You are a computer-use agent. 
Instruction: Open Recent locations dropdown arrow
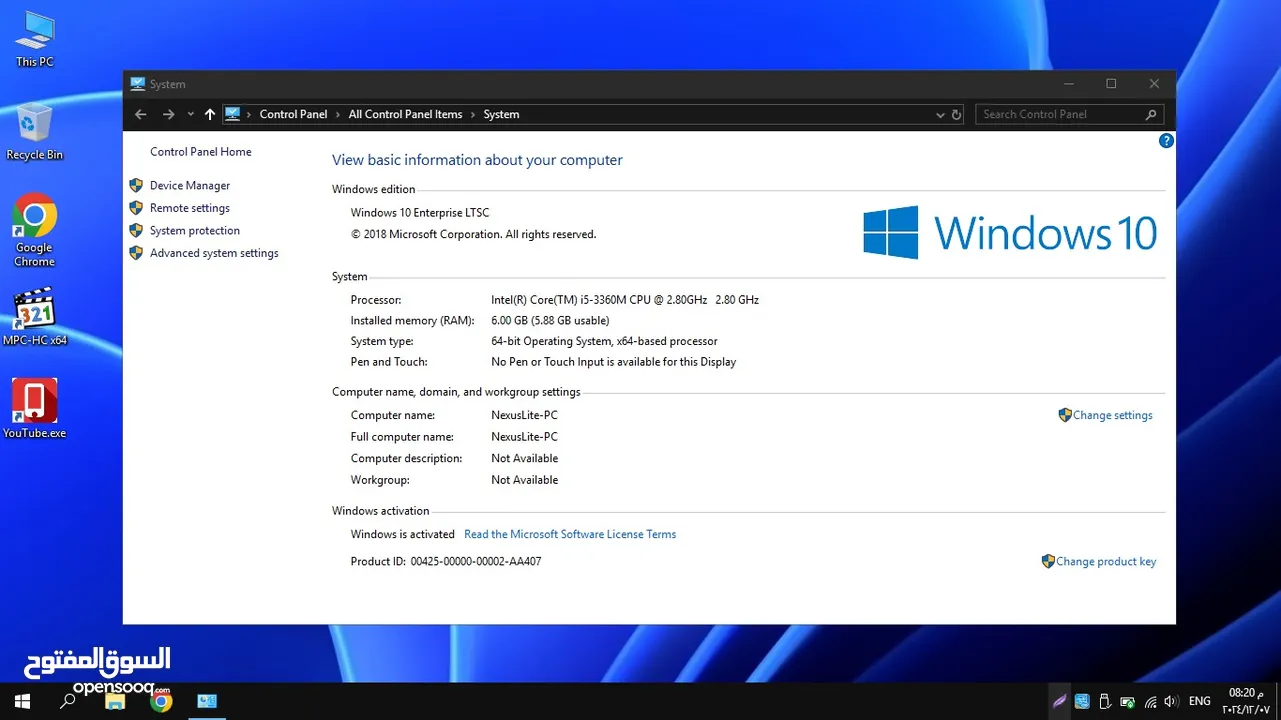click(190, 114)
